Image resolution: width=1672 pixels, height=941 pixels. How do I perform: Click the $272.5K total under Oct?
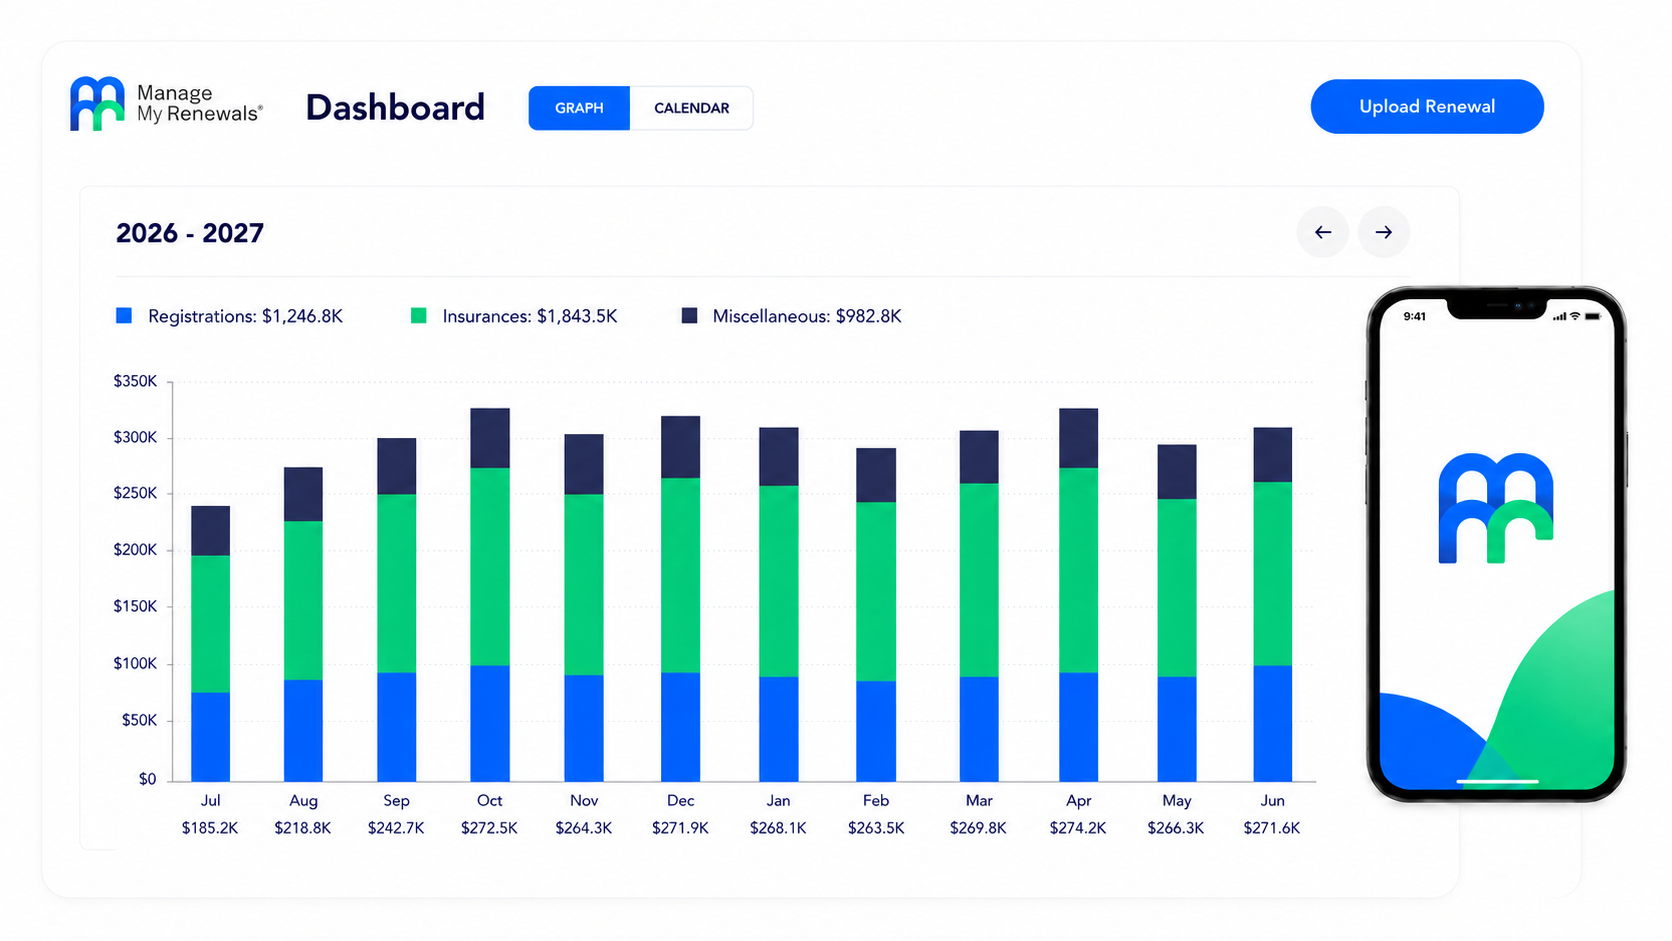tap(490, 828)
